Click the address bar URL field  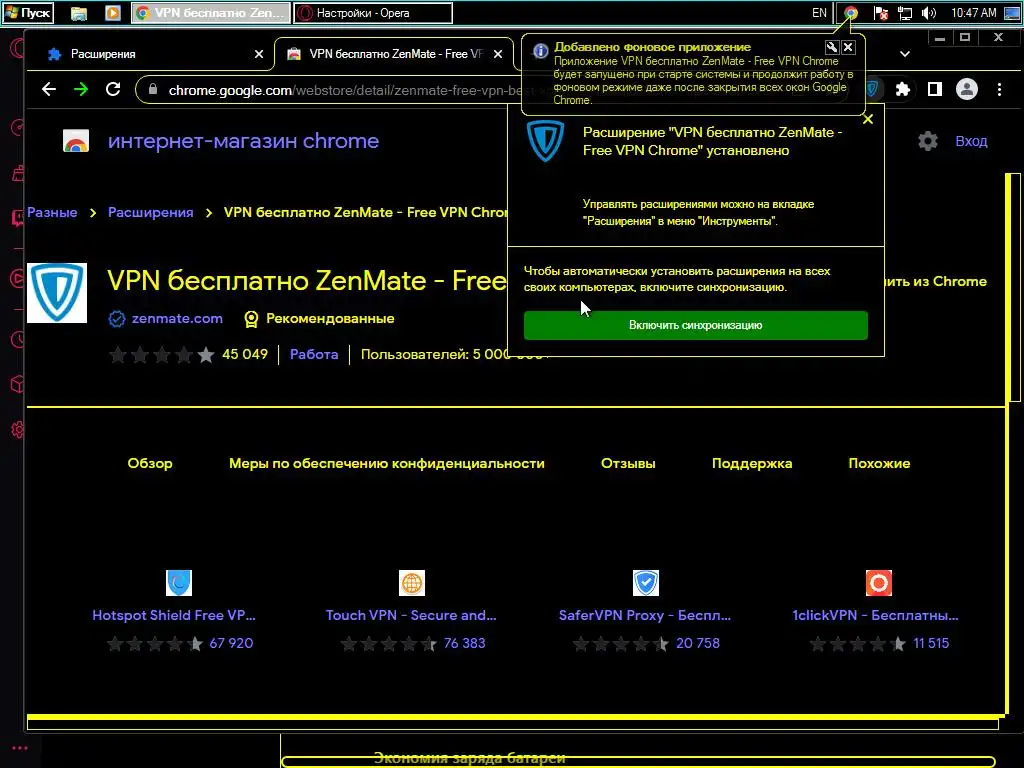click(340, 90)
